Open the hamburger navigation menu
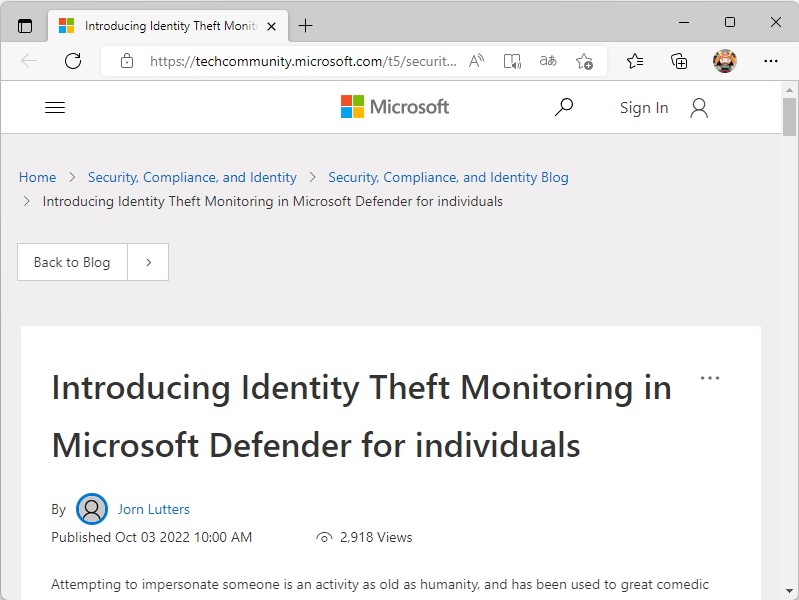The image size is (799, 600). pyautogui.click(x=55, y=108)
